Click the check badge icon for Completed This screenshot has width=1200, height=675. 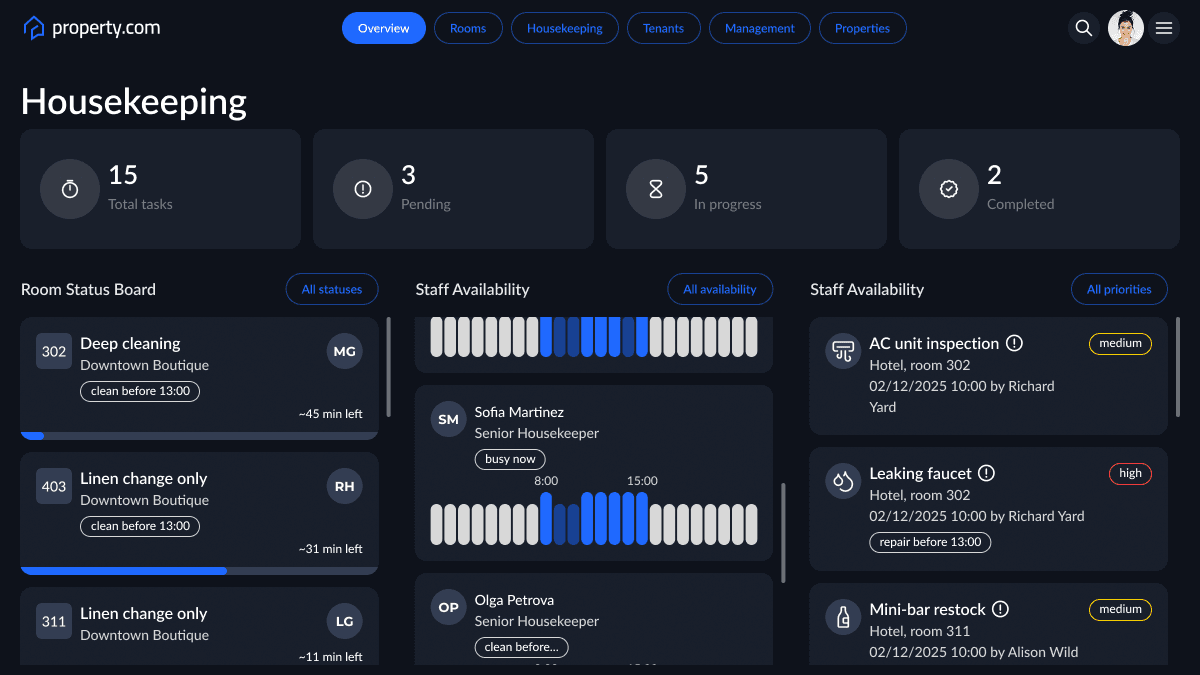pos(949,189)
